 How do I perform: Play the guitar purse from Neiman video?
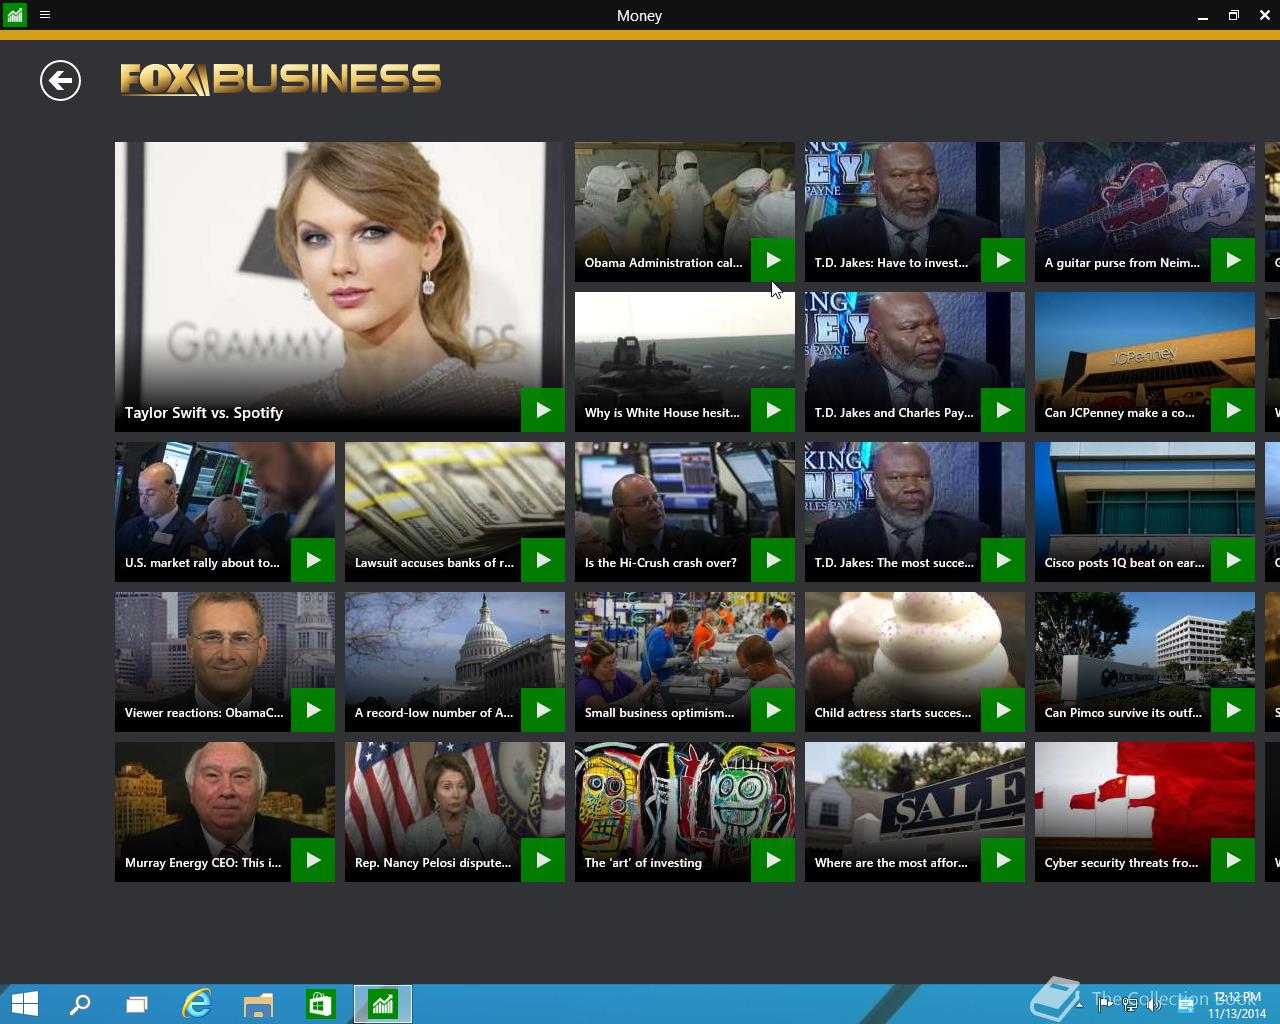tap(1233, 260)
